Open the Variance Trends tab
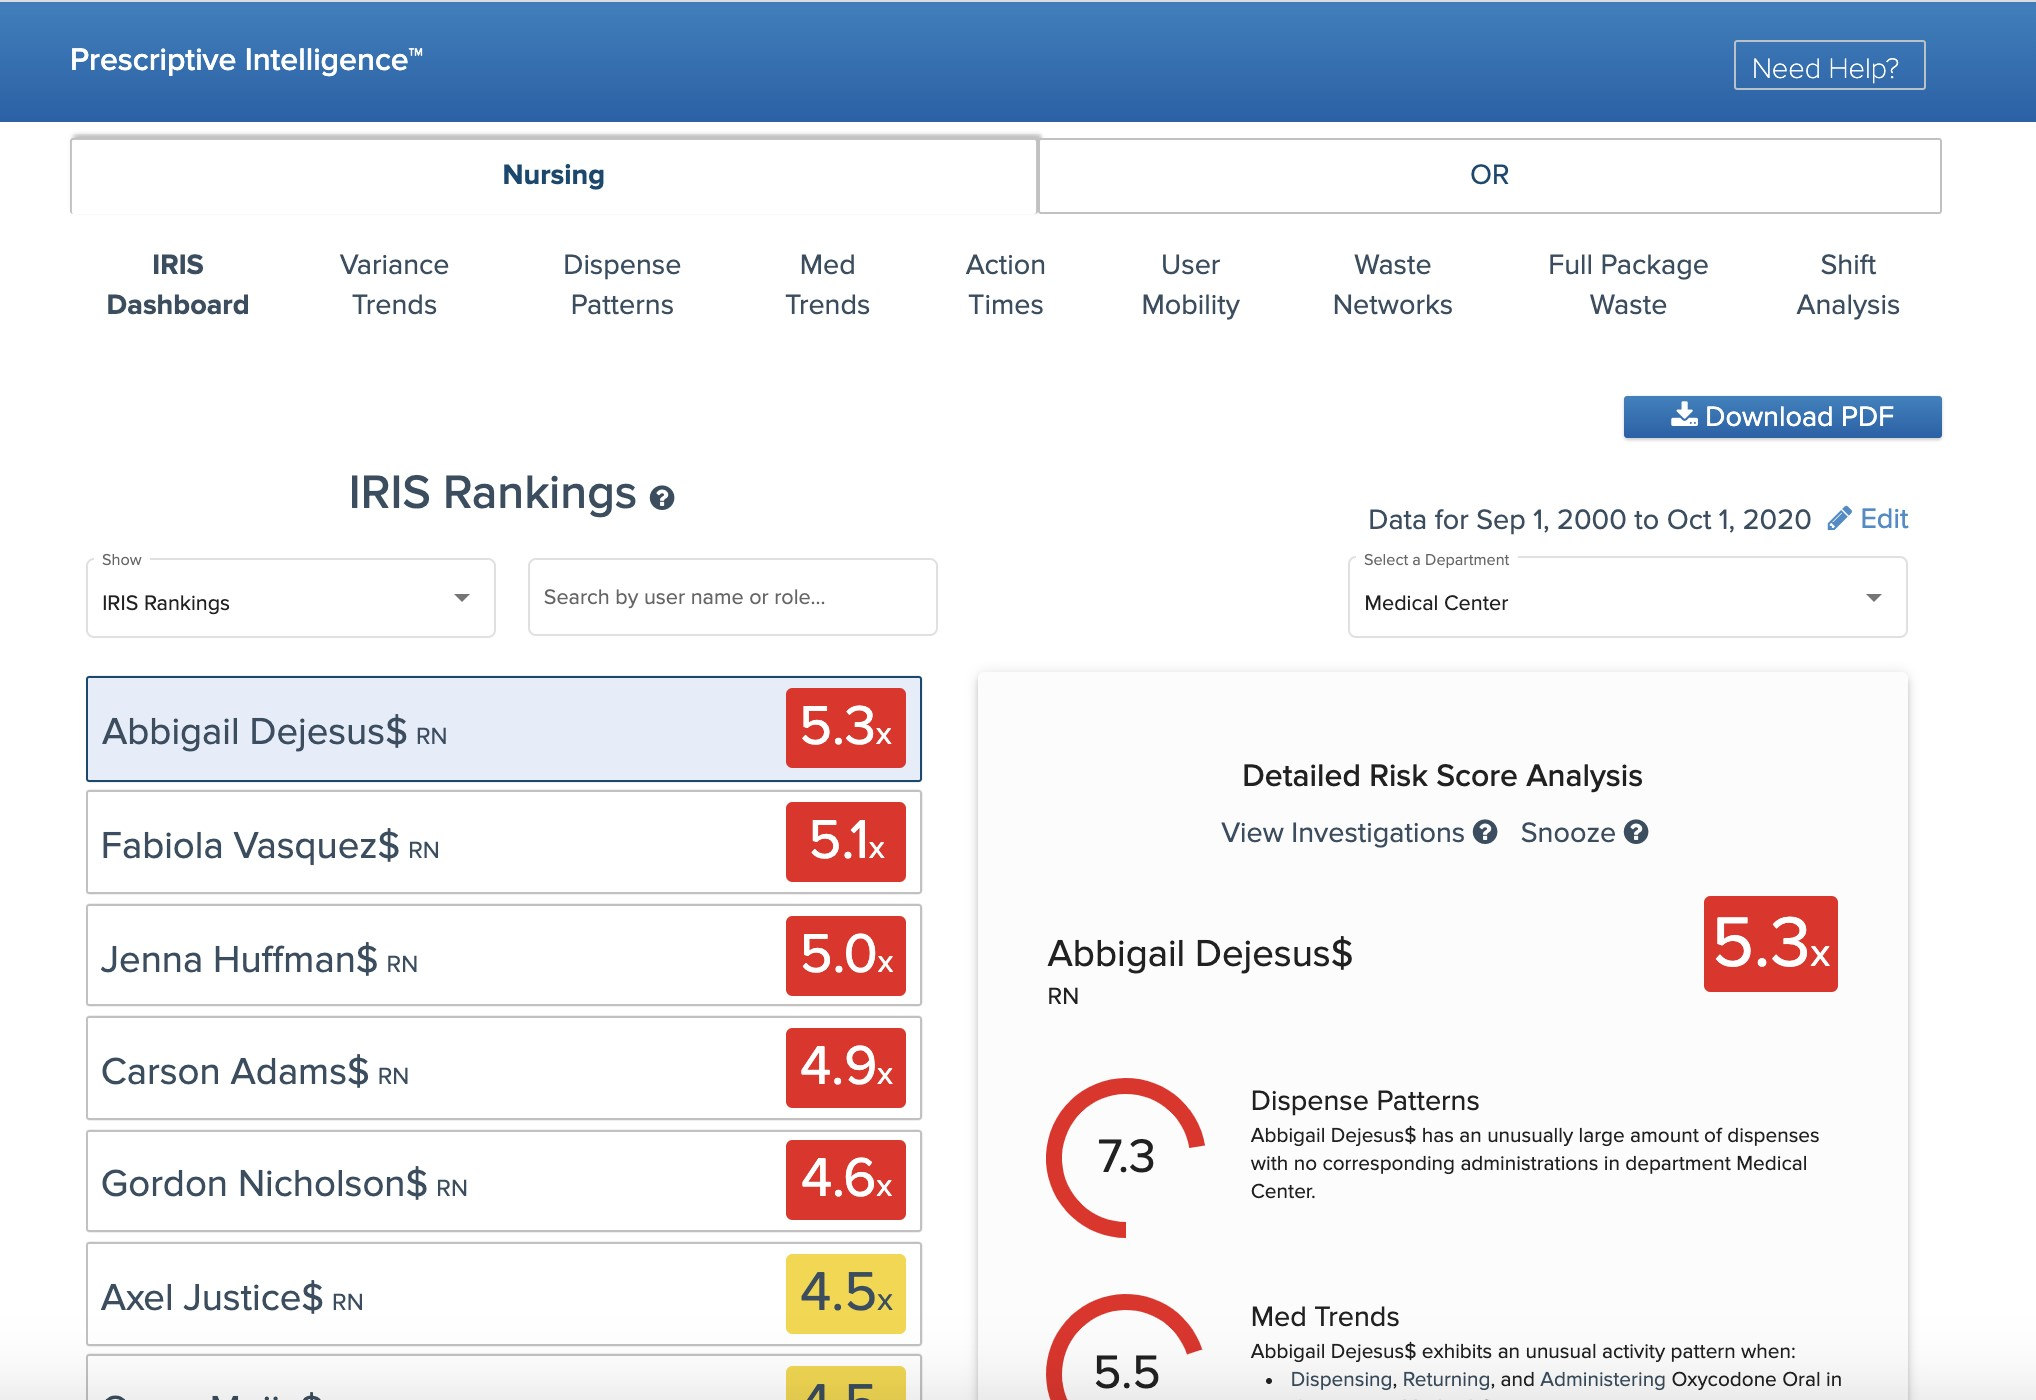 [394, 284]
